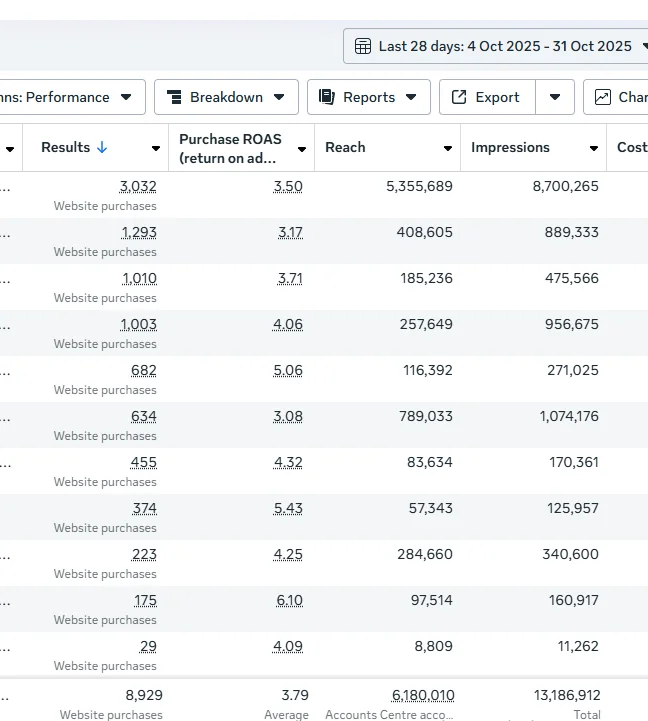The image size is (648, 721).
Task: Click the 29 results value
Action: pyautogui.click(x=148, y=646)
